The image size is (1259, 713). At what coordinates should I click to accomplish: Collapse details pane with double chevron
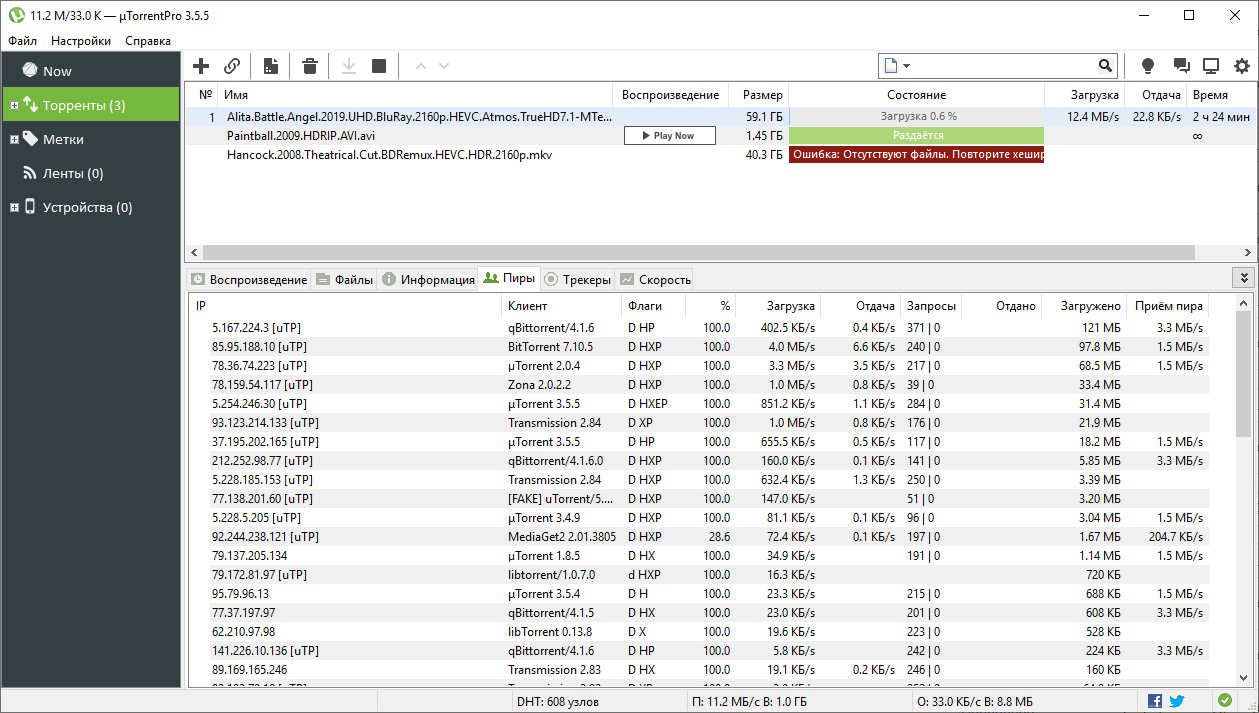pyautogui.click(x=1244, y=278)
